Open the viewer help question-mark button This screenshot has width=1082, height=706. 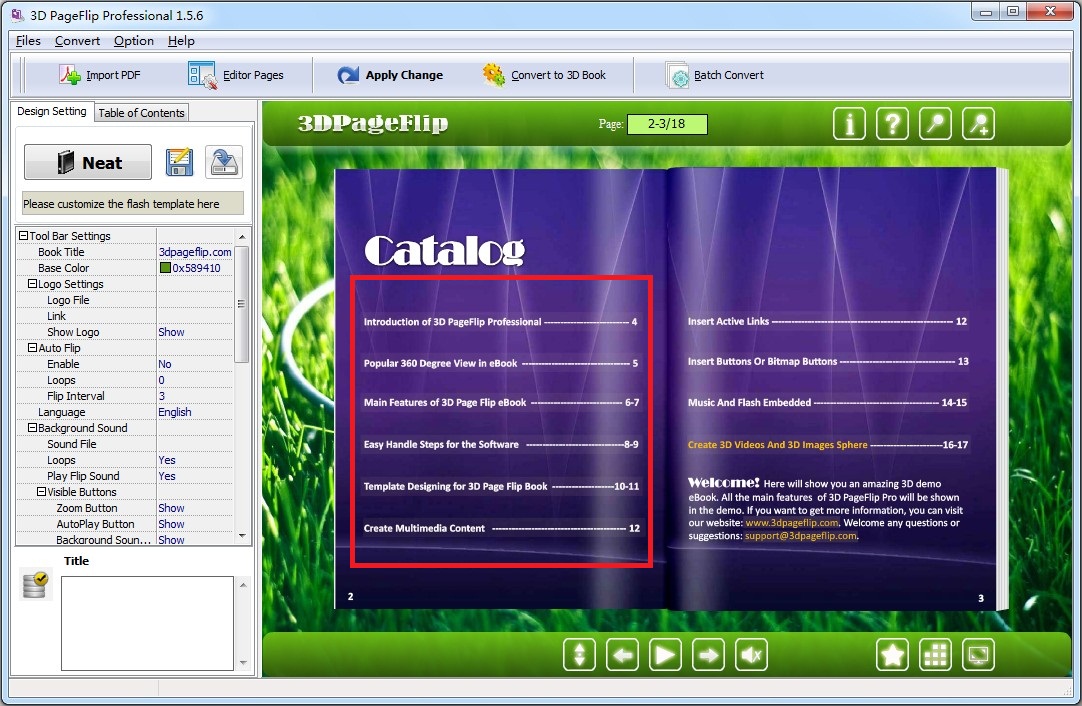(x=892, y=124)
